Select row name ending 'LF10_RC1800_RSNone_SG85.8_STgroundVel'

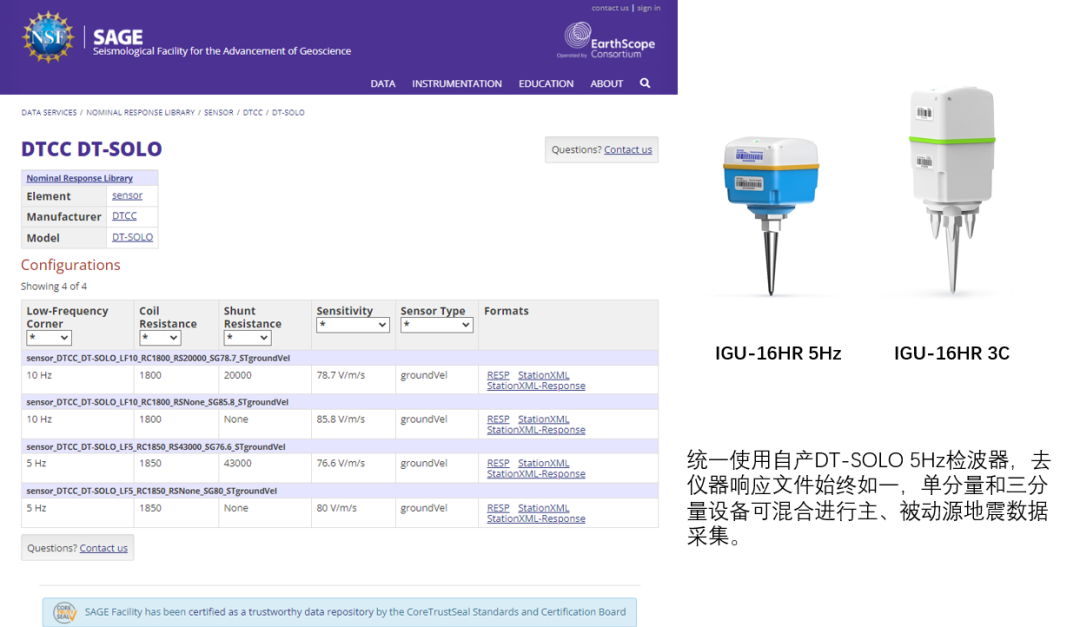point(157,402)
